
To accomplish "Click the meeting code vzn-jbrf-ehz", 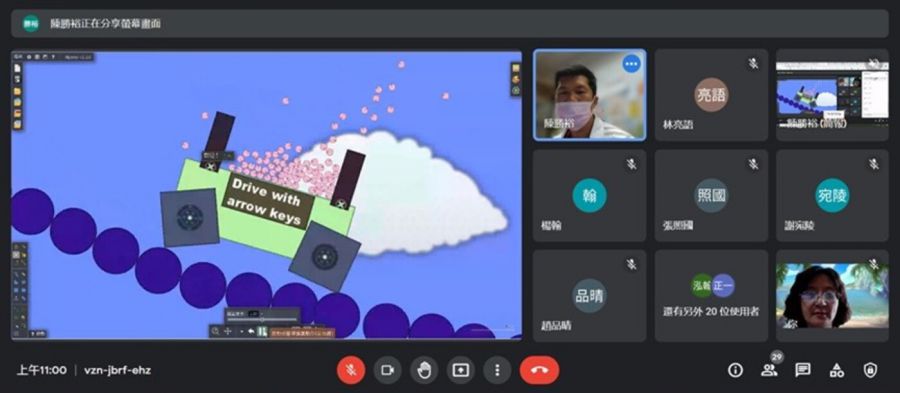I will coord(118,370).
